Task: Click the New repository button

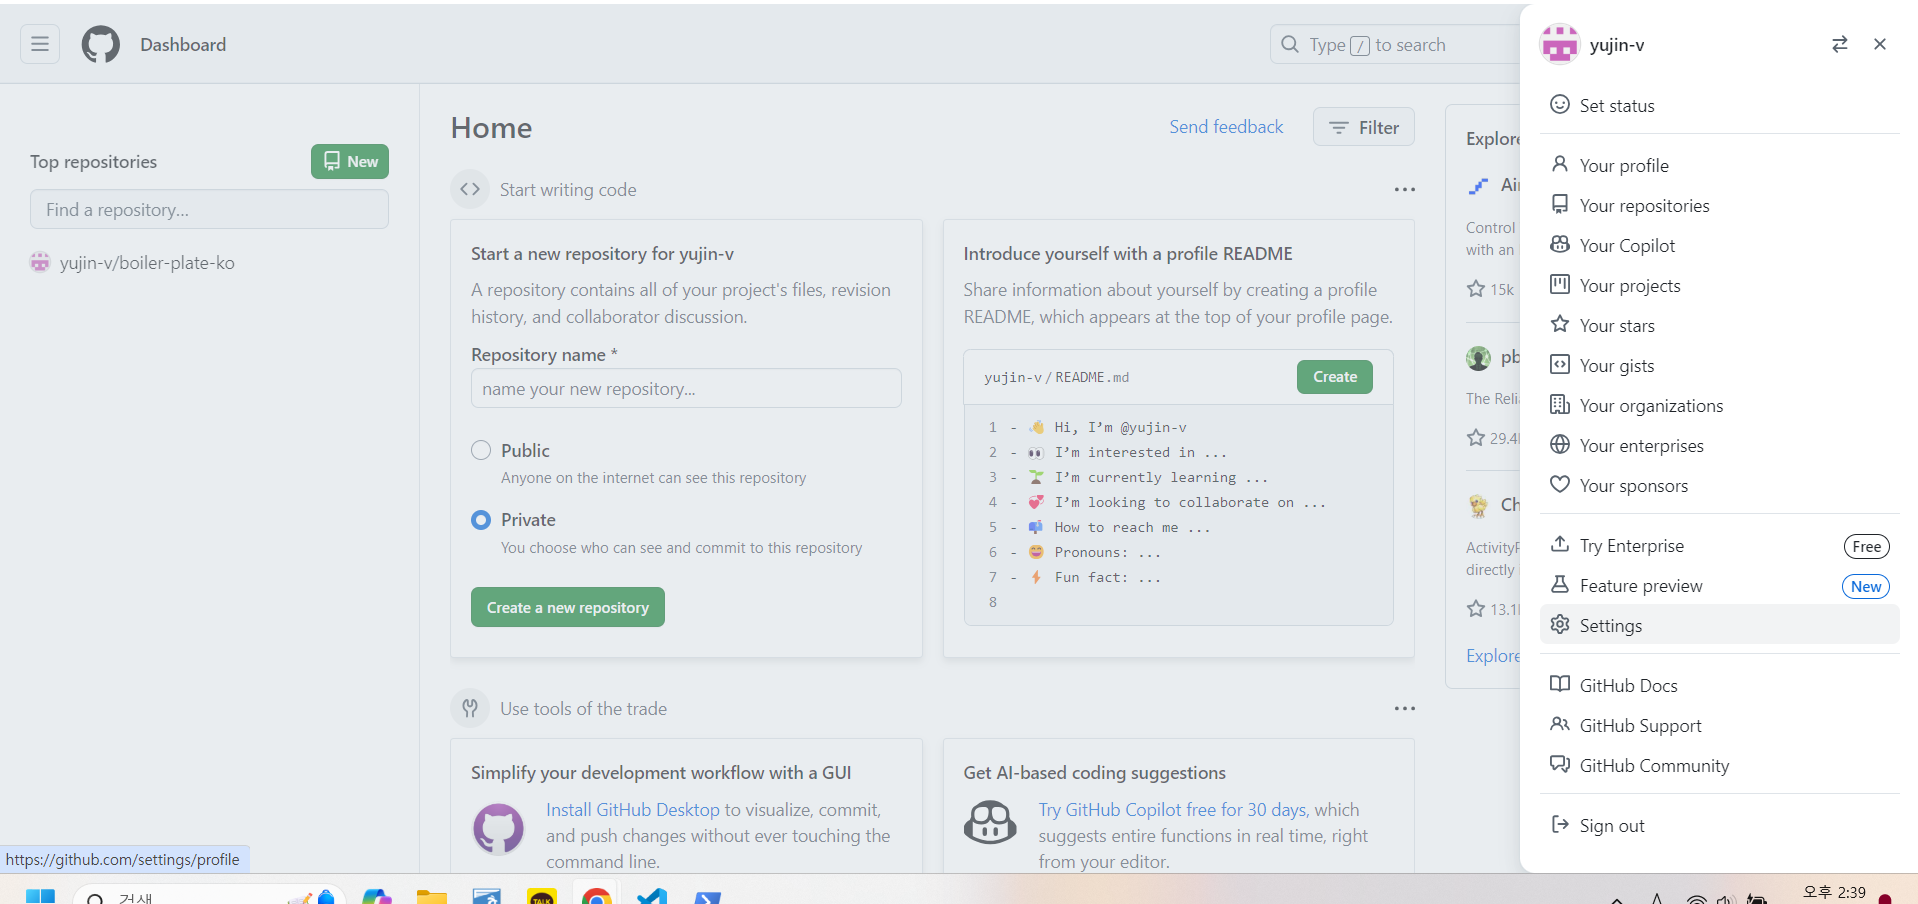Action: (x=349, y=161)
